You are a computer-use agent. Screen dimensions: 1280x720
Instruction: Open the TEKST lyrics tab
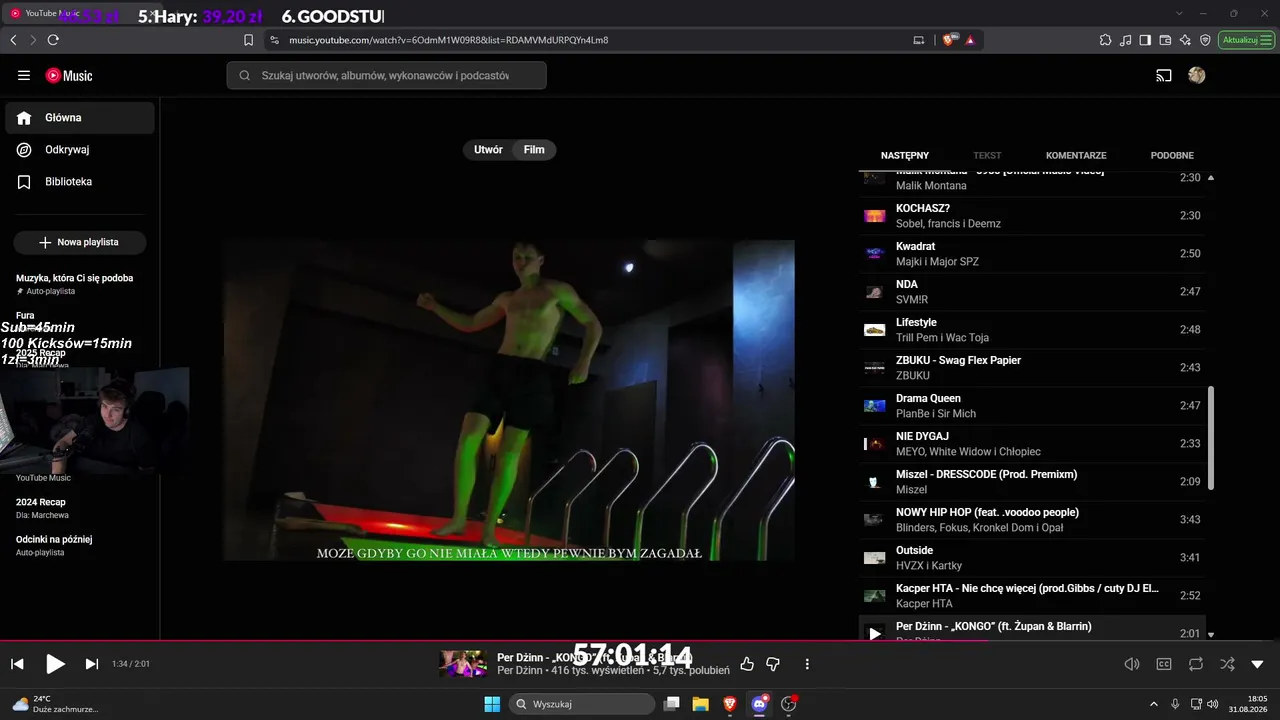pyautogui.click(x=987, y=155)
